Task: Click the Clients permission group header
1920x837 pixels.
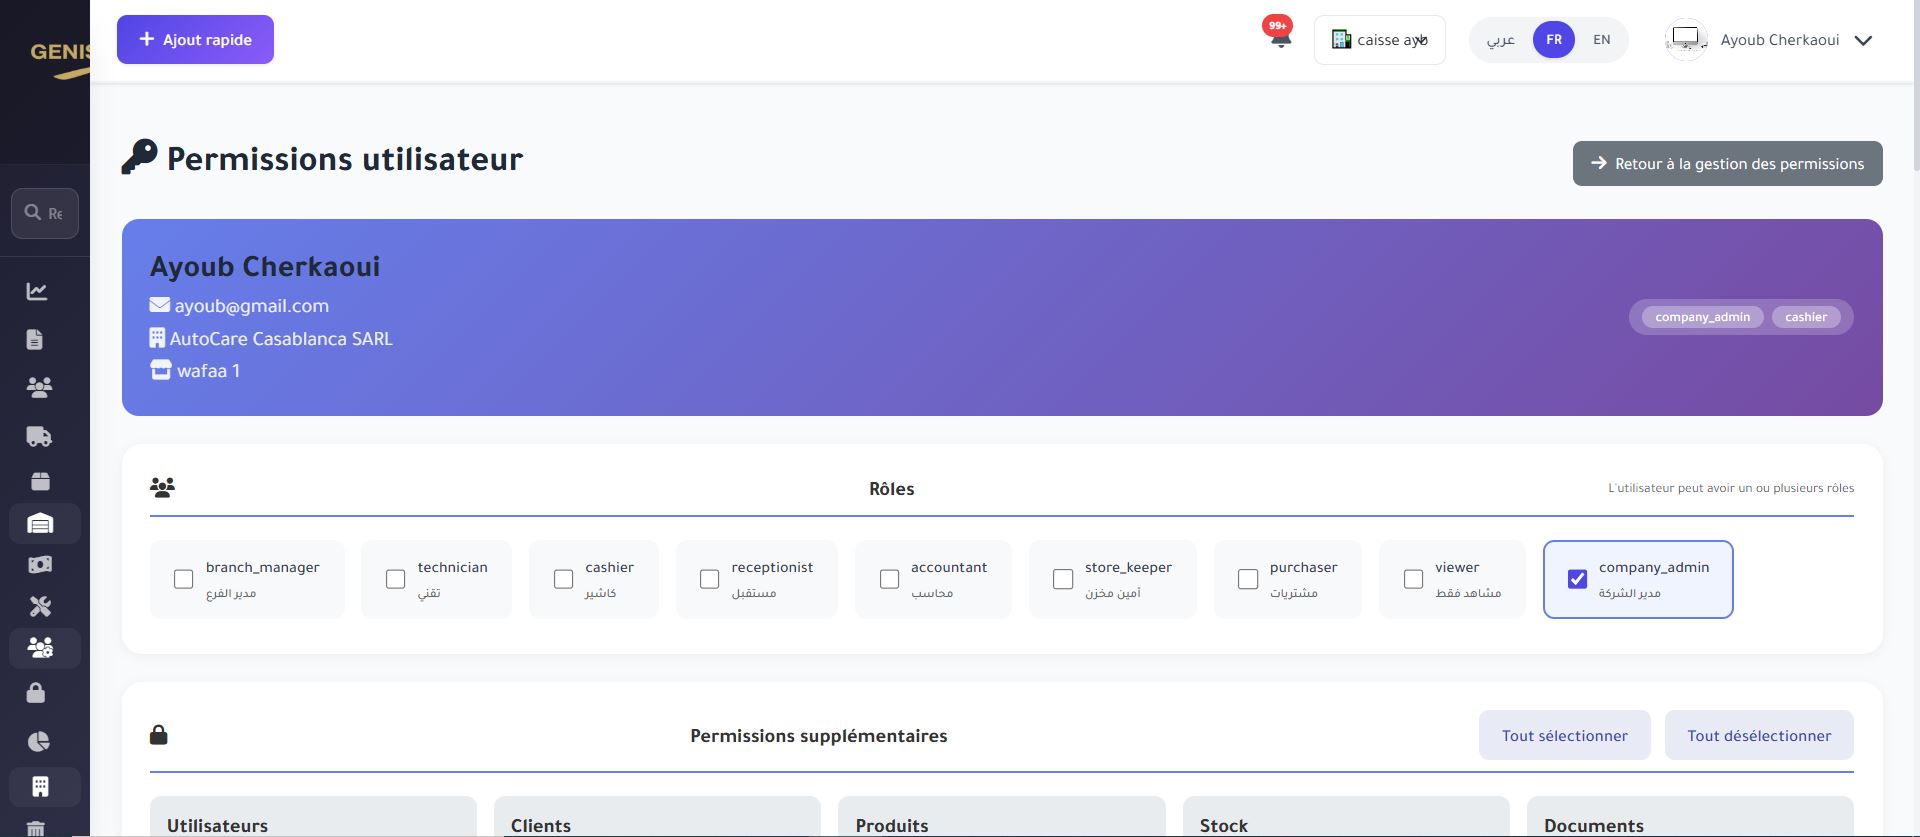Action: (x=657, y=817)
